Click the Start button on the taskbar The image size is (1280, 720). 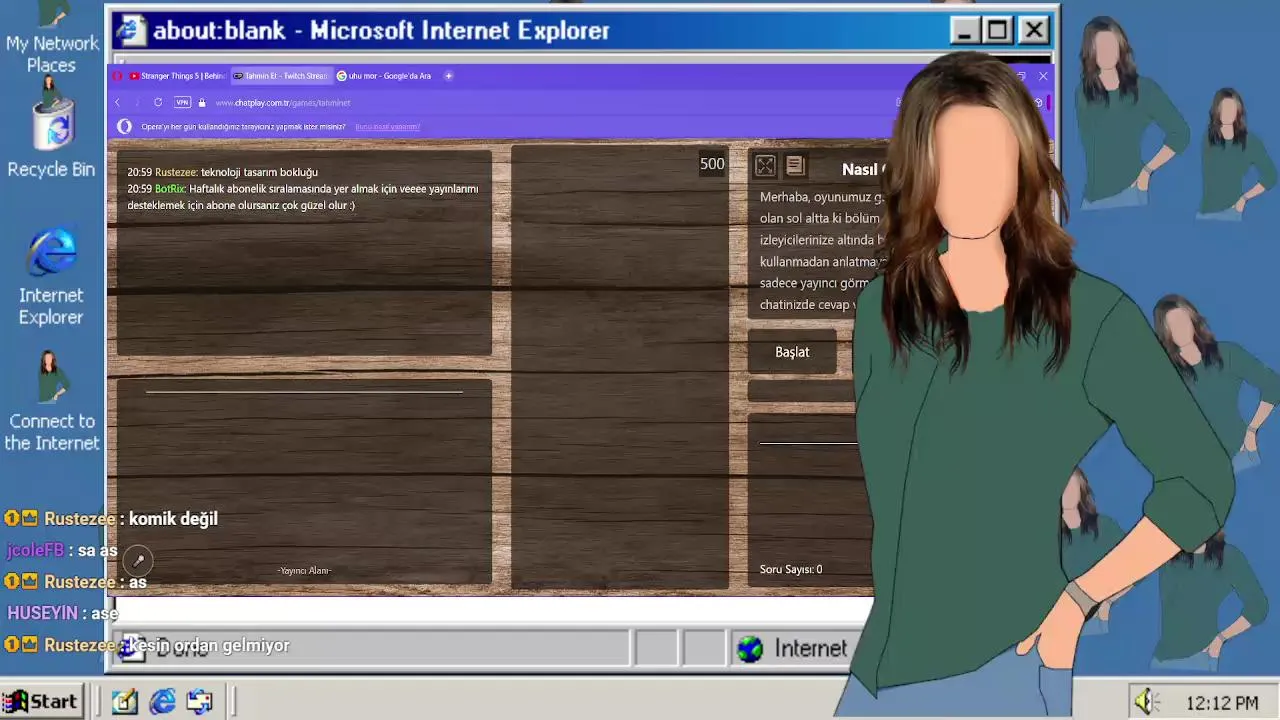pos(41,702)
